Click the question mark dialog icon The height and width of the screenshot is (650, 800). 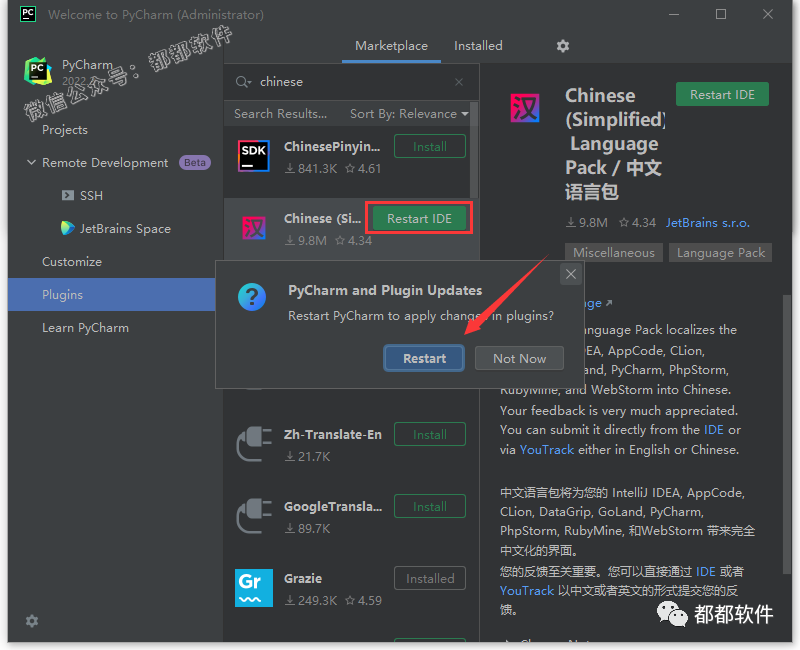(x=252, y=297)
